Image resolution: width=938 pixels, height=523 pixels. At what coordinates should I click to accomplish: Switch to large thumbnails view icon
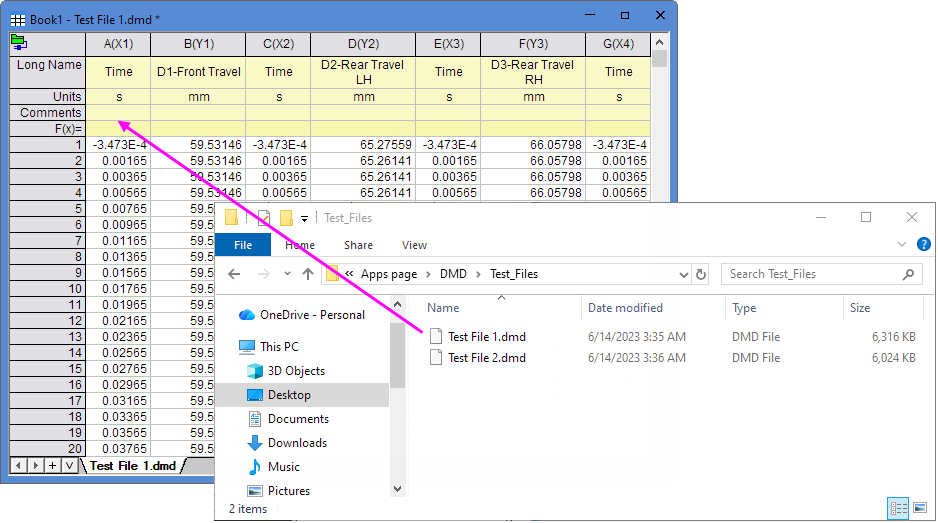[919, 508]
